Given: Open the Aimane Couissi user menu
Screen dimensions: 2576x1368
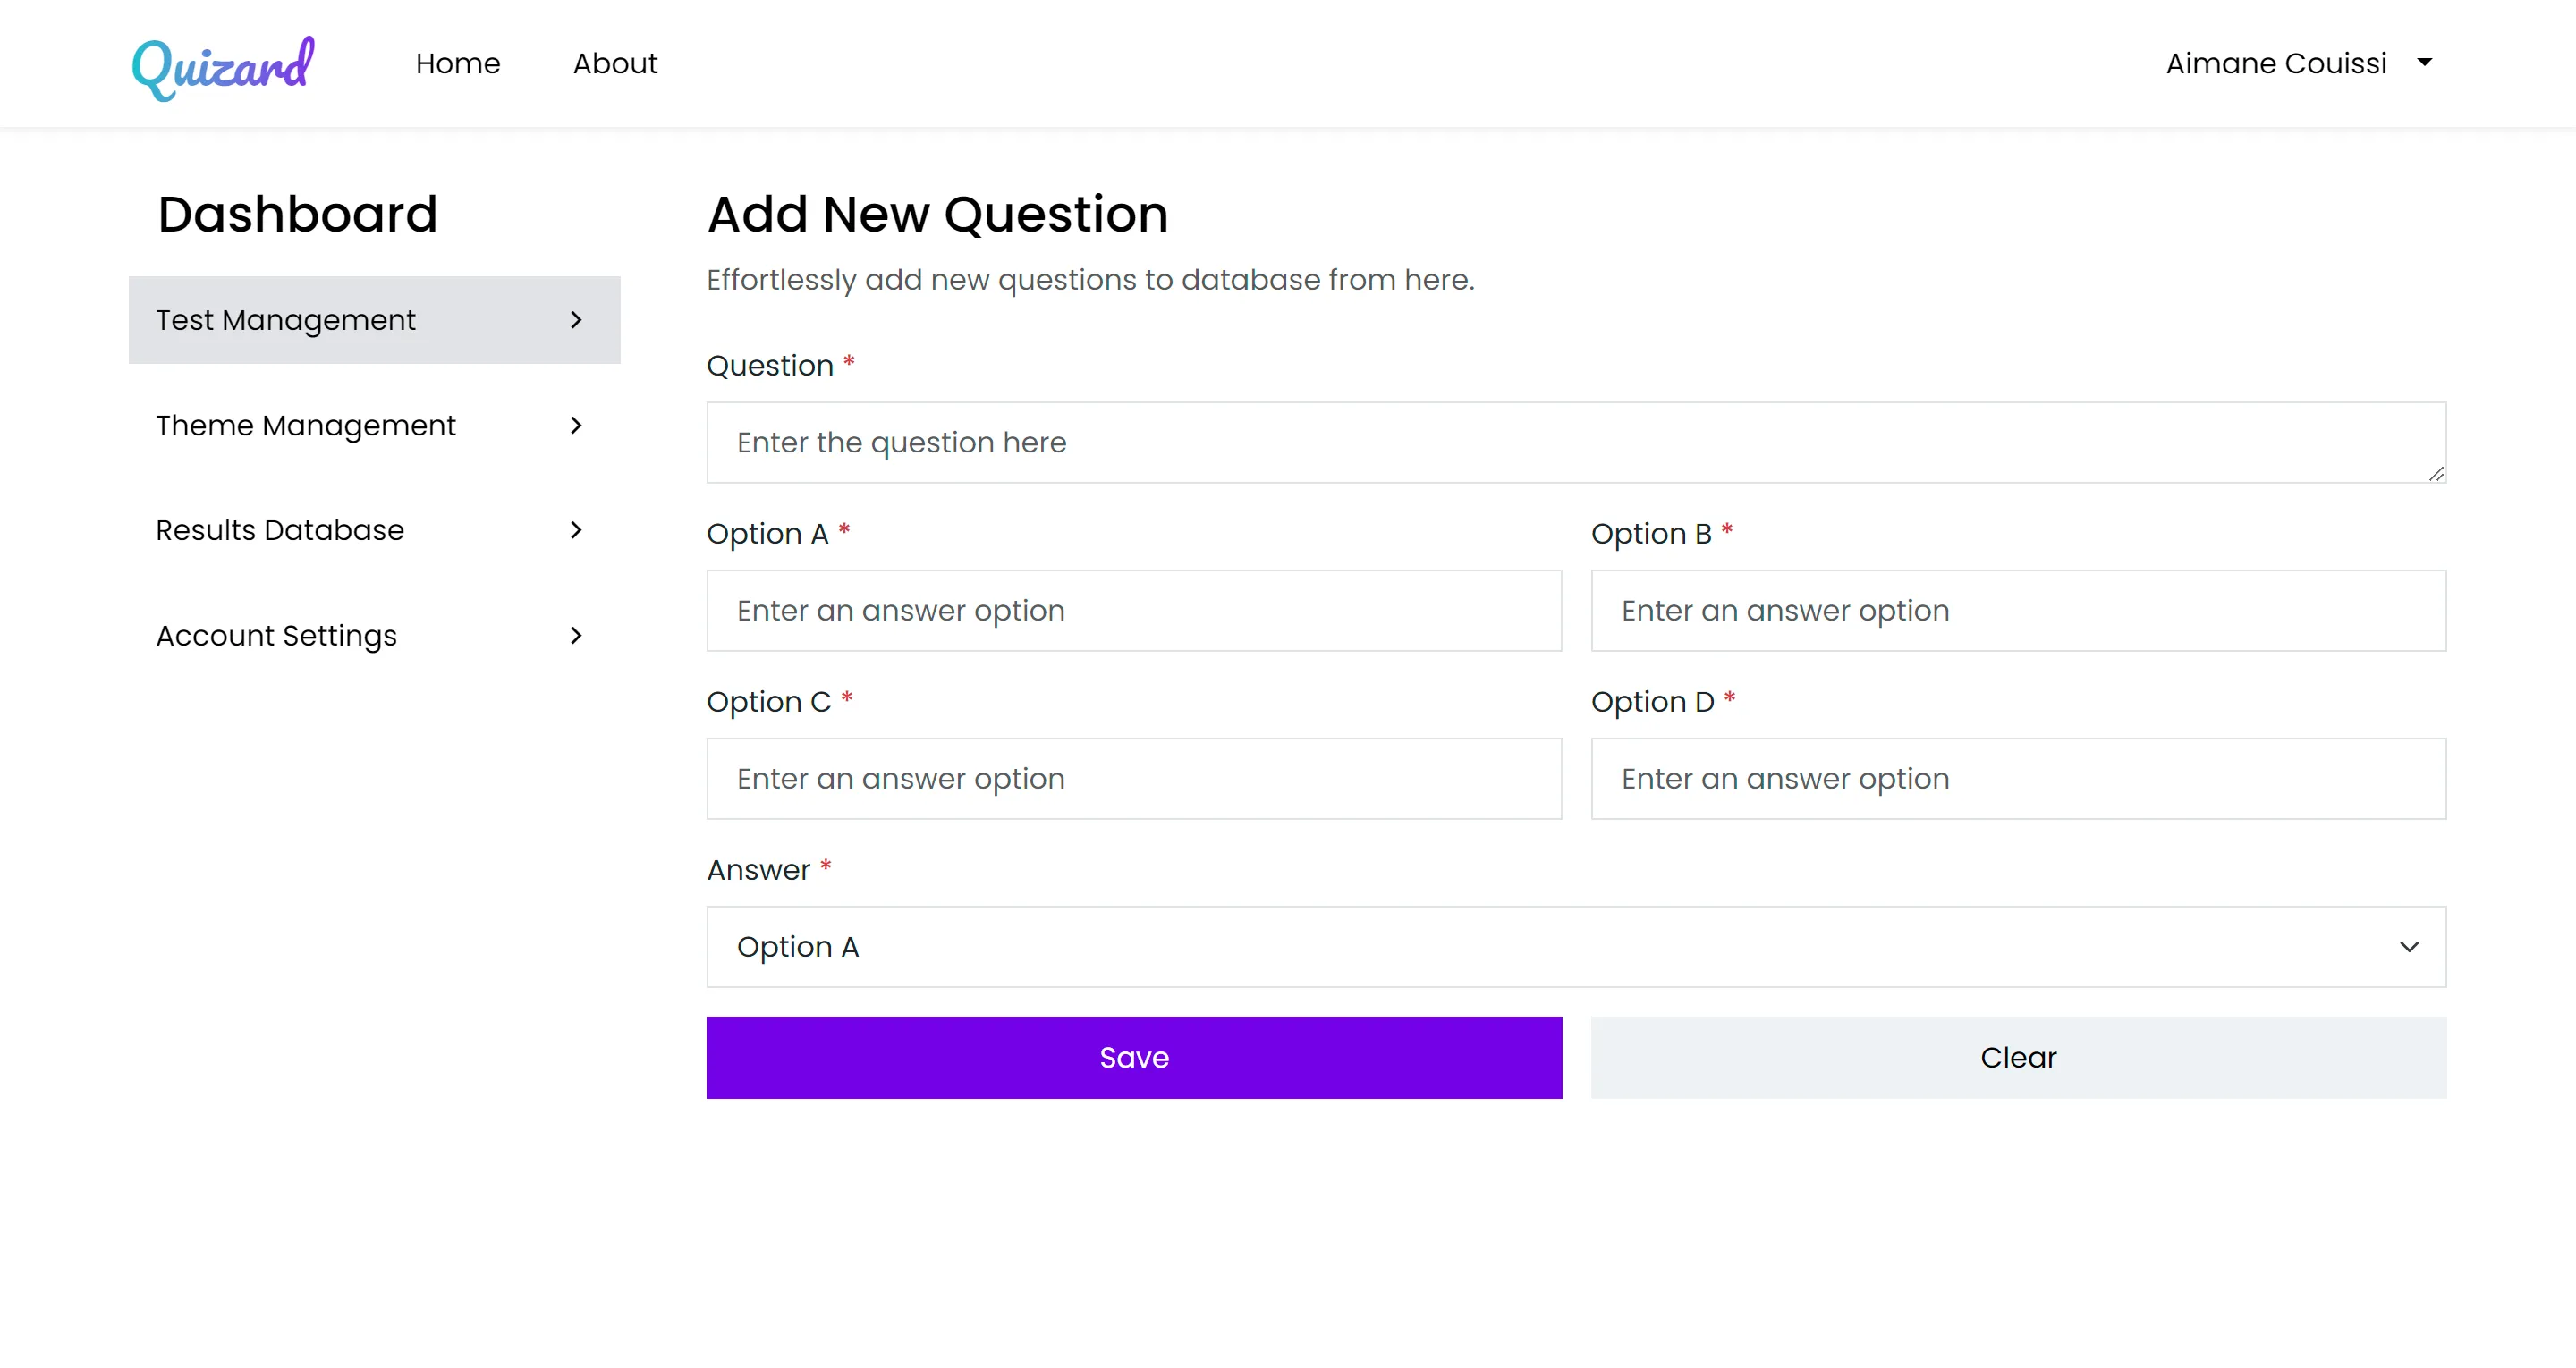Looking at the screenshot, I should (x=2299, y=64).
